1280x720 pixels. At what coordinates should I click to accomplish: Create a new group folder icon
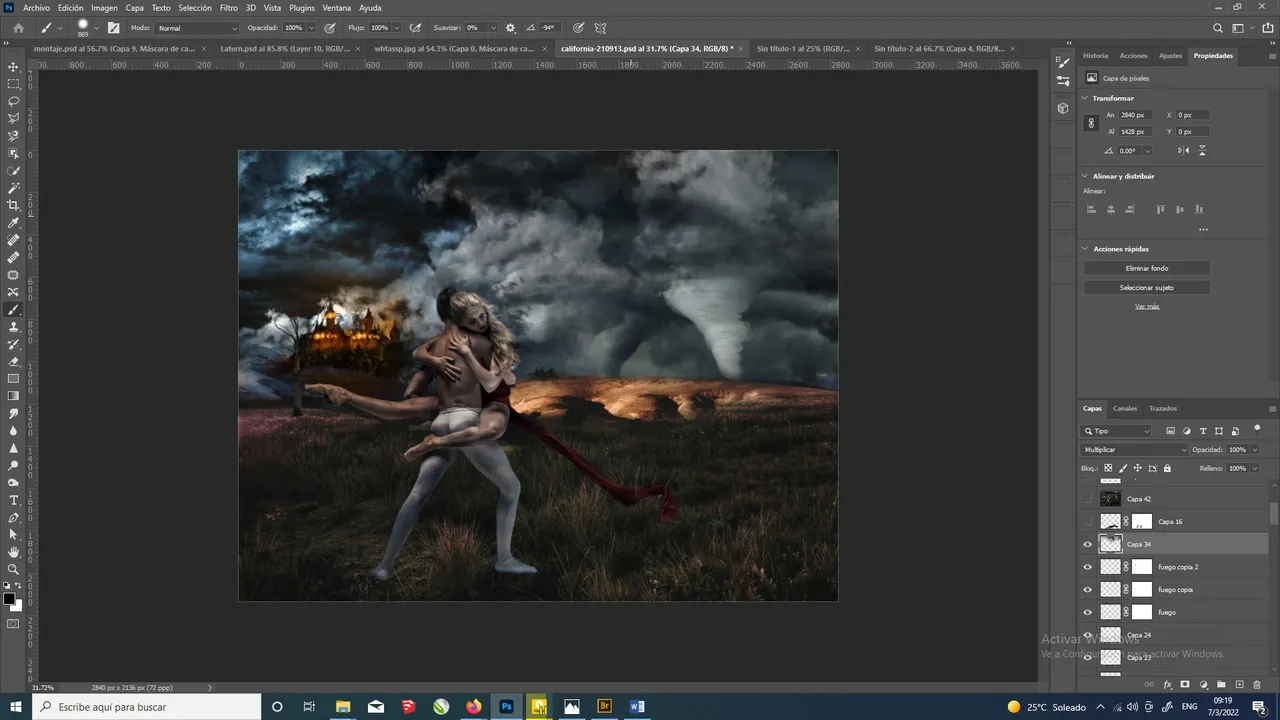1221,684
